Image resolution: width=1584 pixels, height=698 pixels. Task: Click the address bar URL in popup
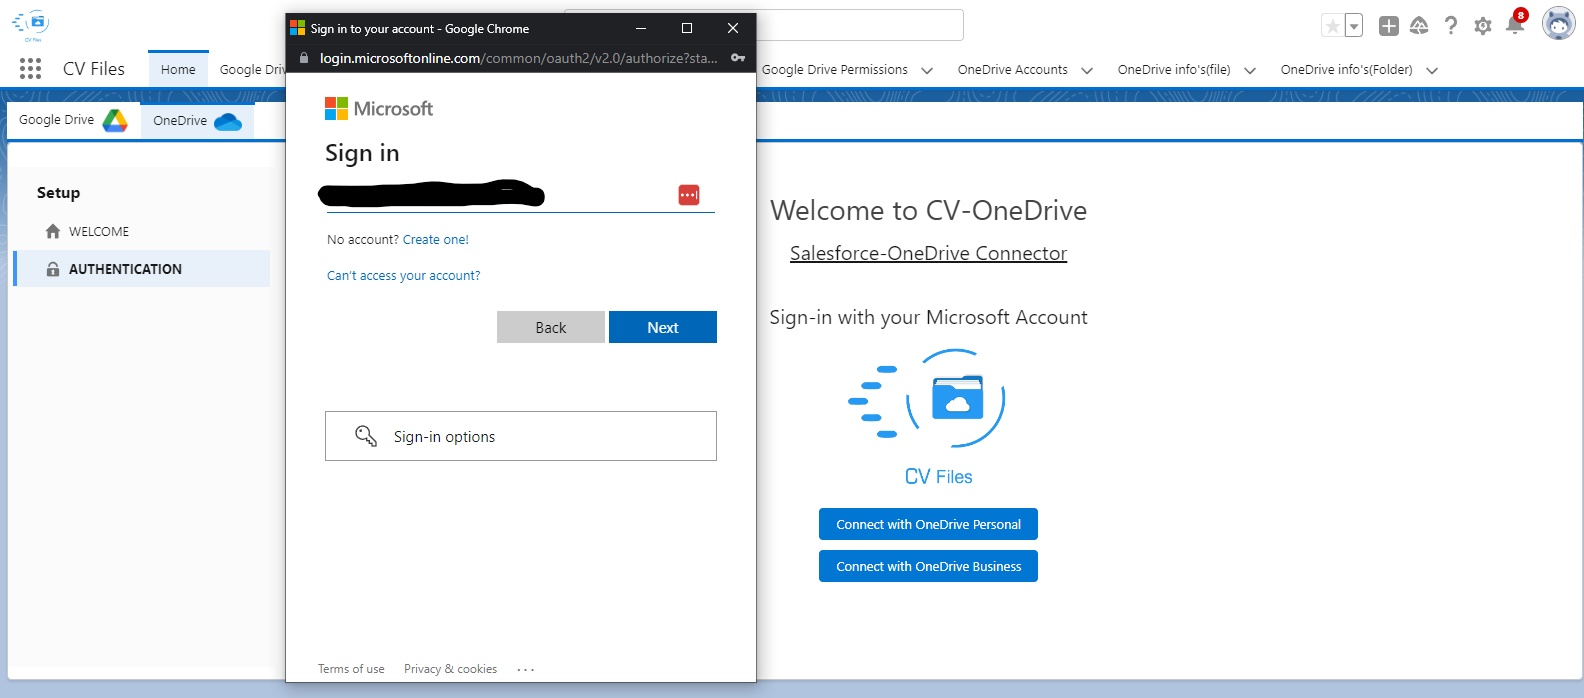tap(518, 58)
